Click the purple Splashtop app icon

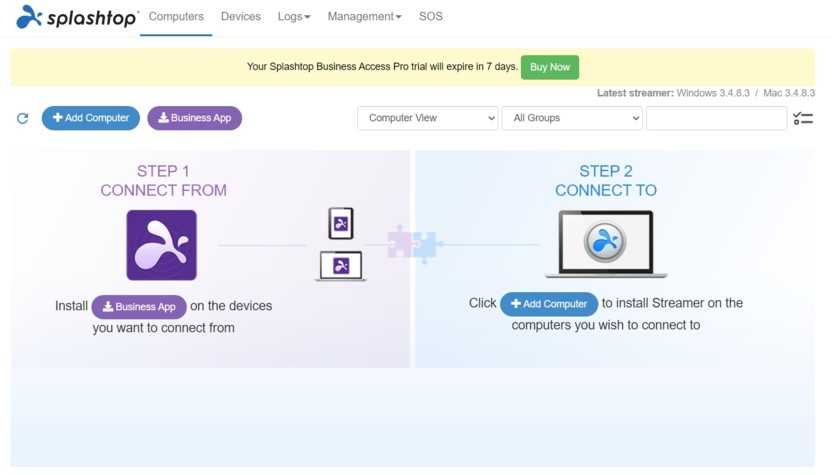[x=161, y=245]
